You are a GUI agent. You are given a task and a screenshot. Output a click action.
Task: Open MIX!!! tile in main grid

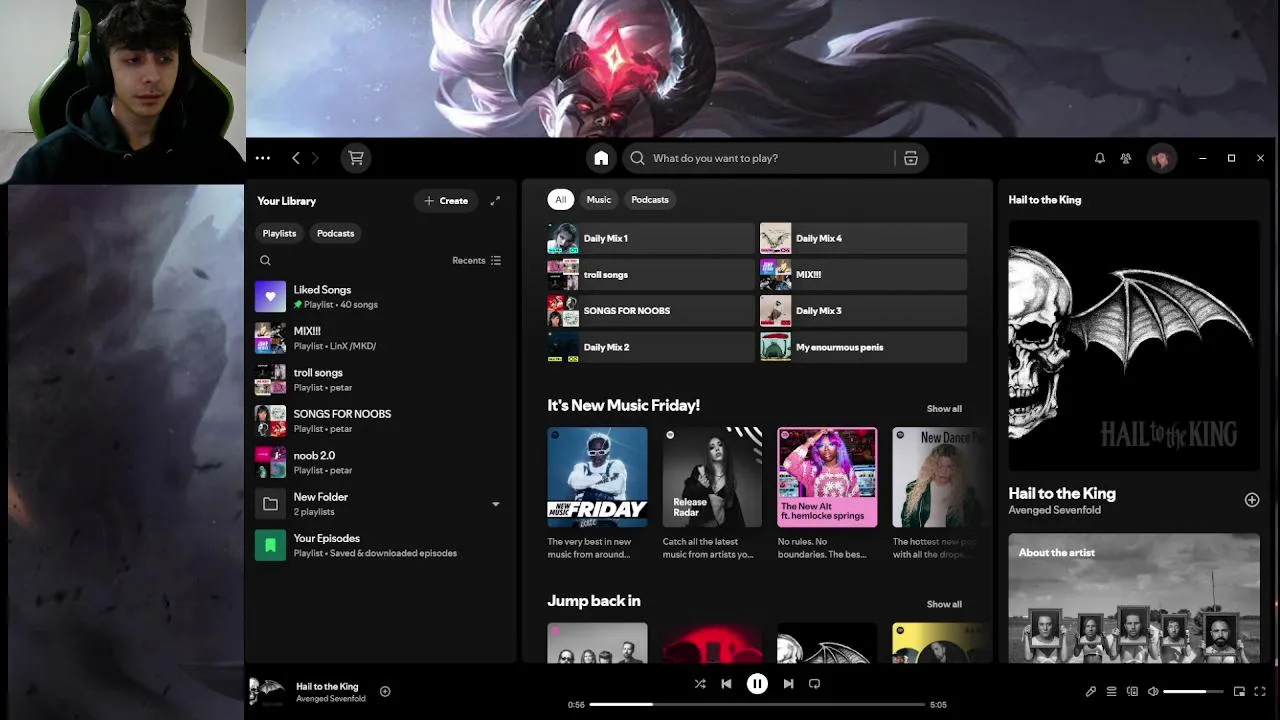[x=863, y=274]
